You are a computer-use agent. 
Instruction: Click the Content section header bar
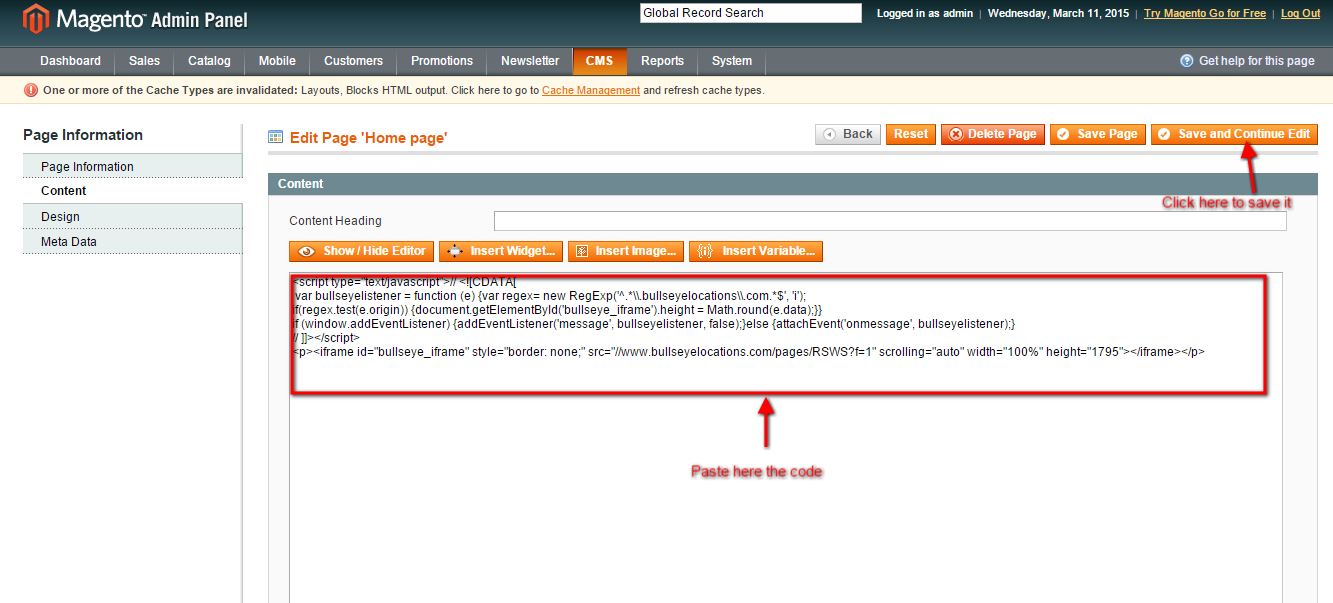click(793, 184)
